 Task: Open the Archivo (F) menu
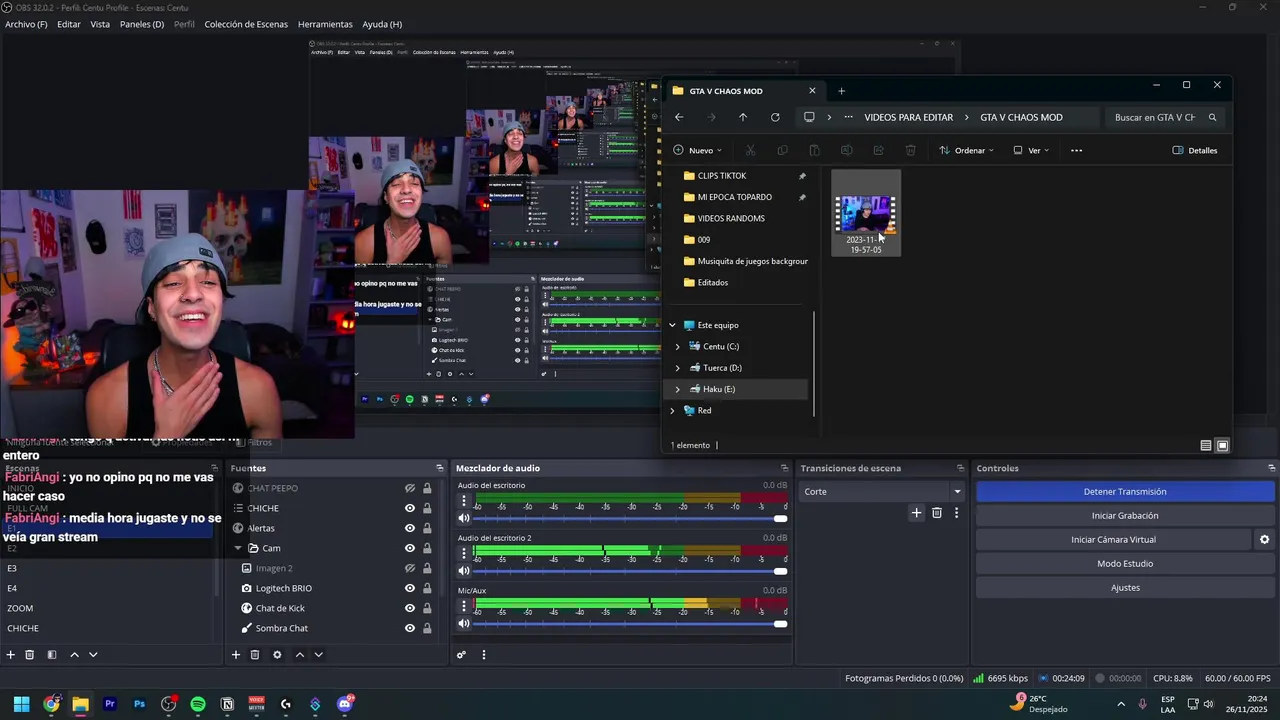coord(26,24)
